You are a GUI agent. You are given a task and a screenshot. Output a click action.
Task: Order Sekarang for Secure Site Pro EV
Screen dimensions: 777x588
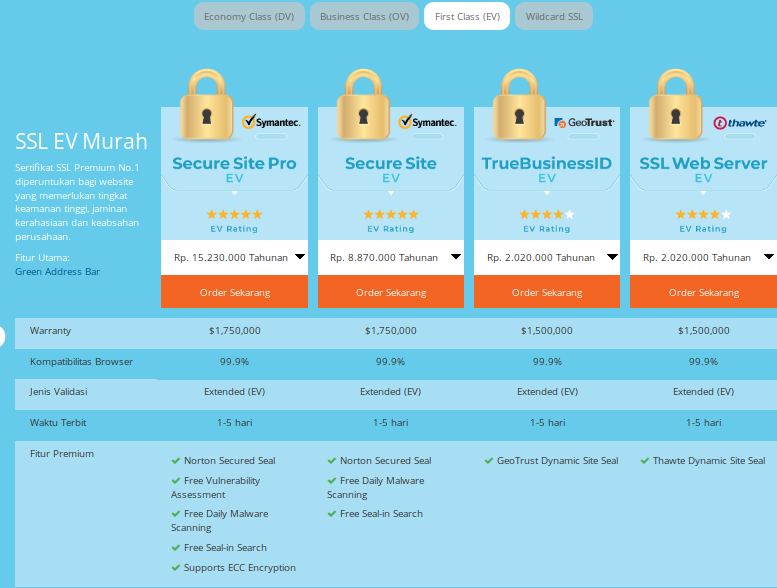pos(234,292)
